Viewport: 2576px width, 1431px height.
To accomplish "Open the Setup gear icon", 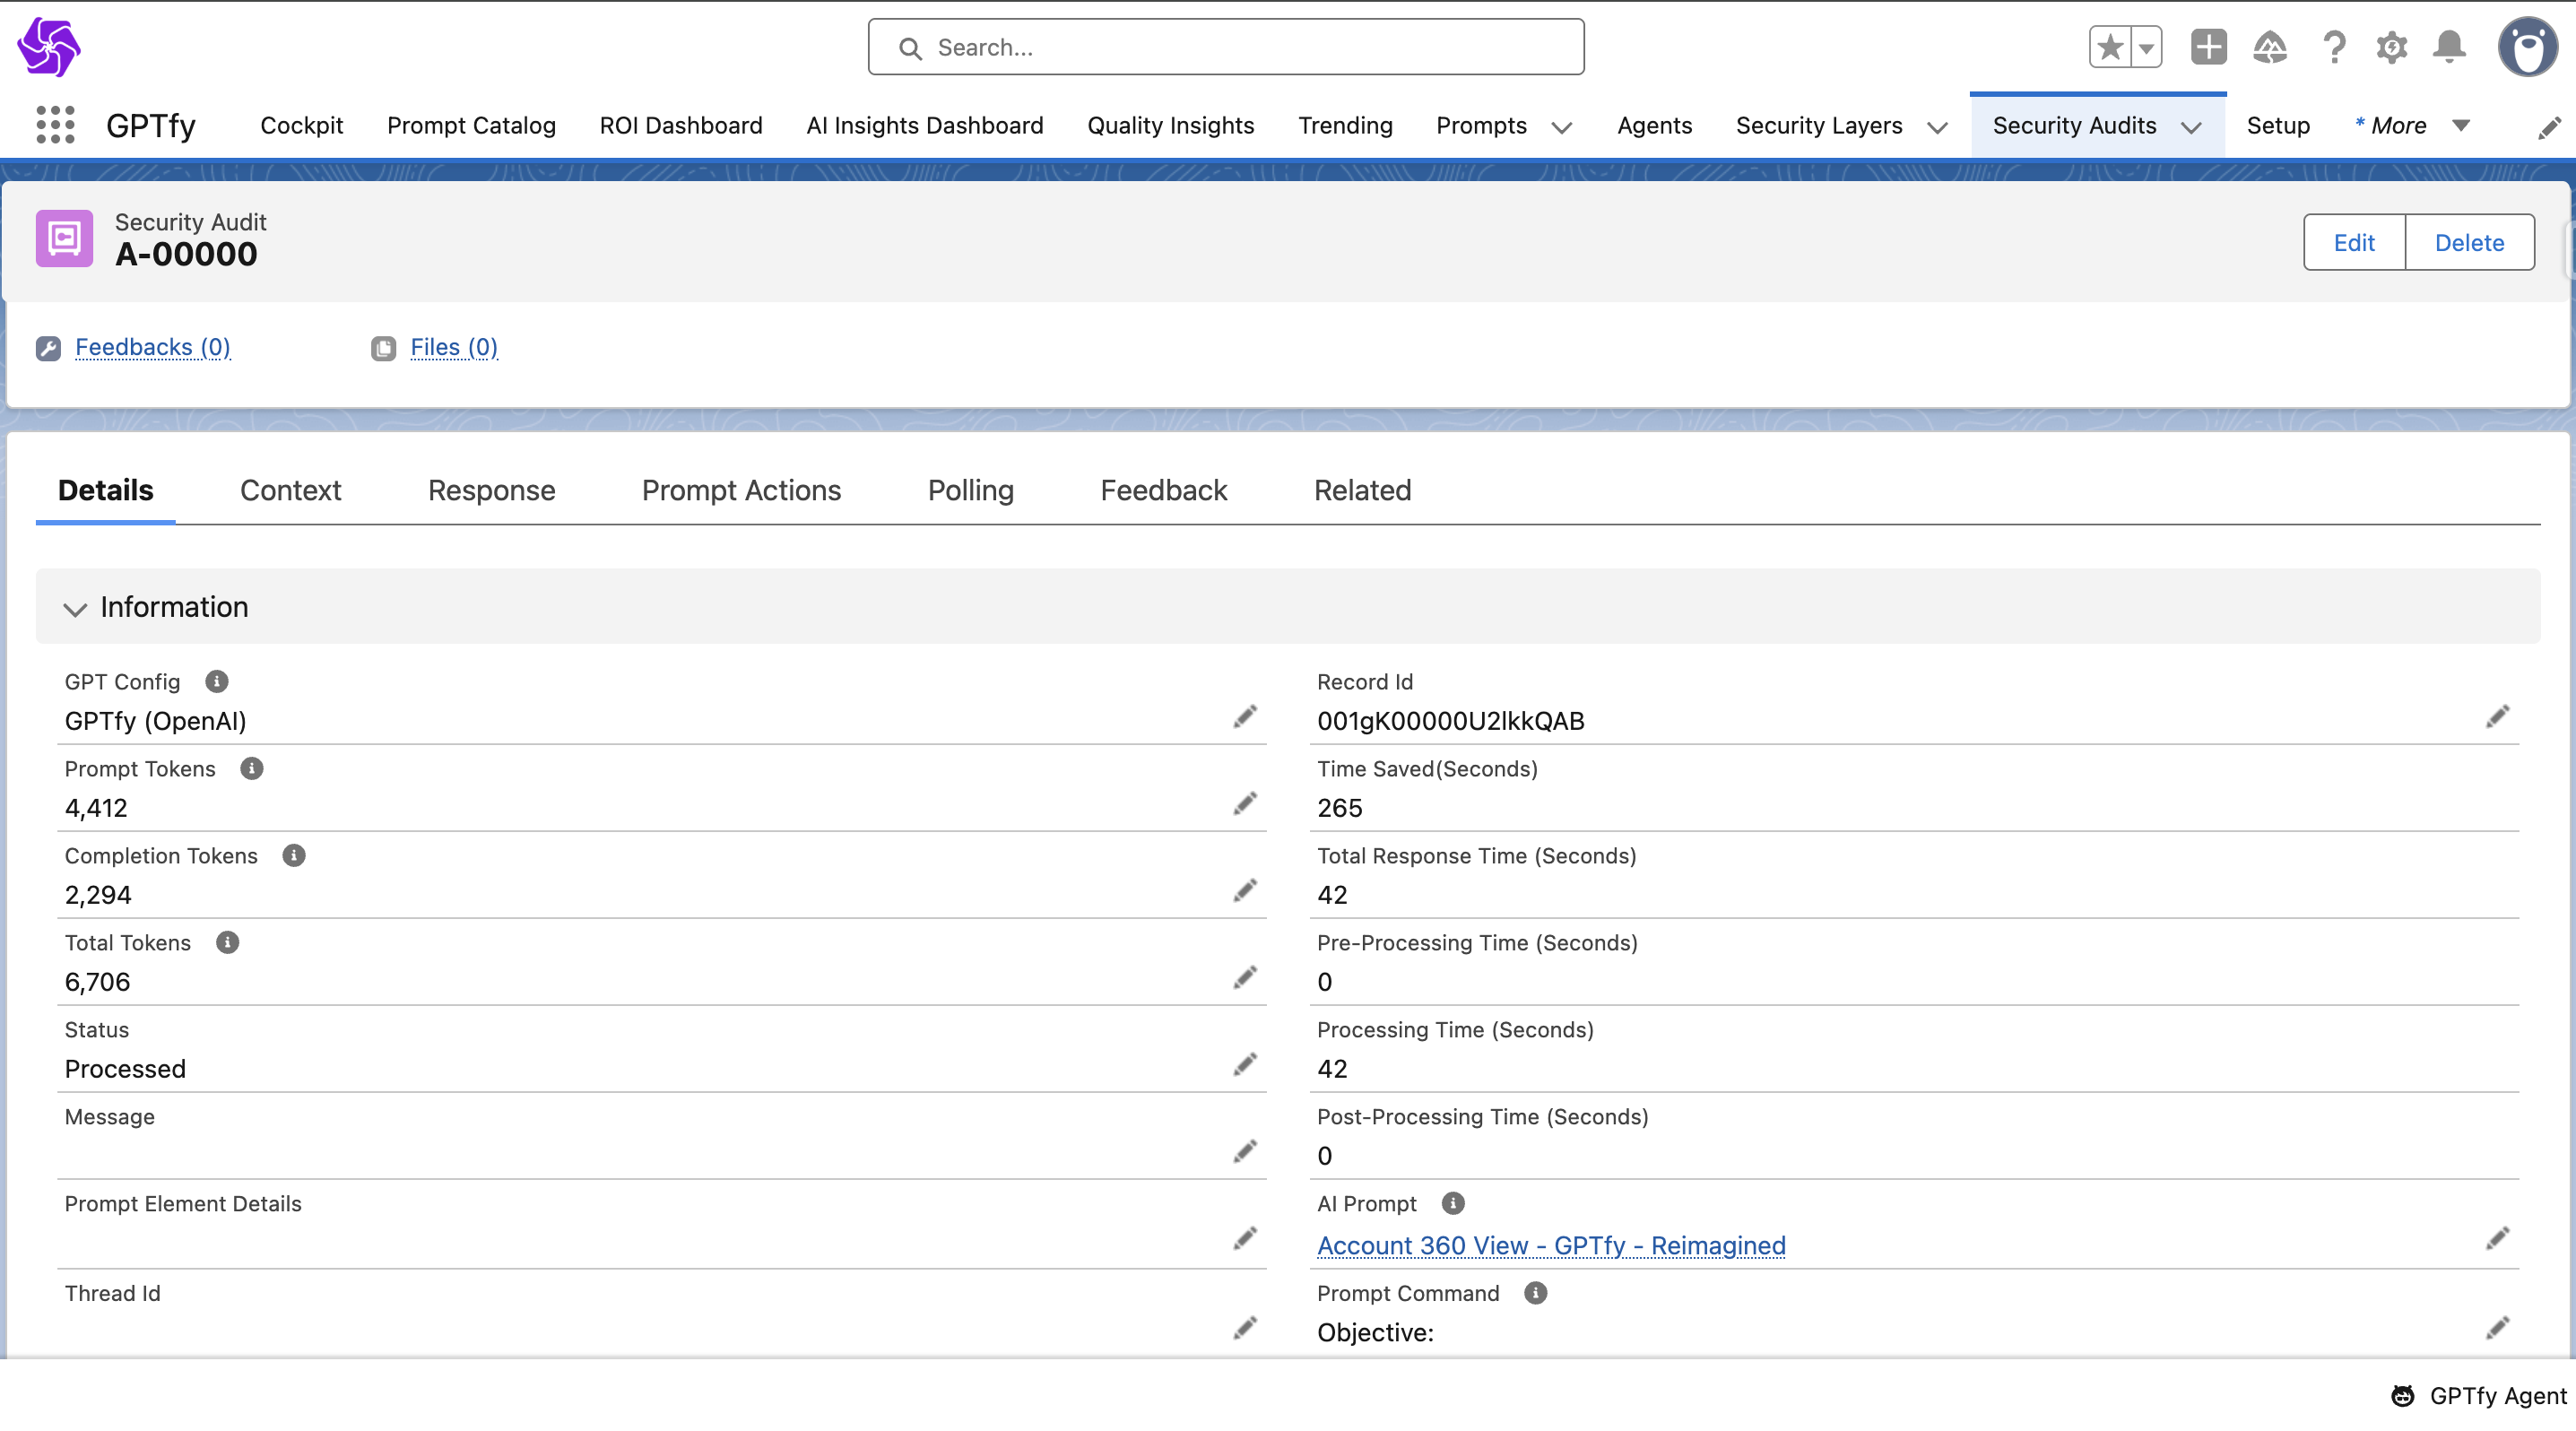I will (x=2391, y=47).
